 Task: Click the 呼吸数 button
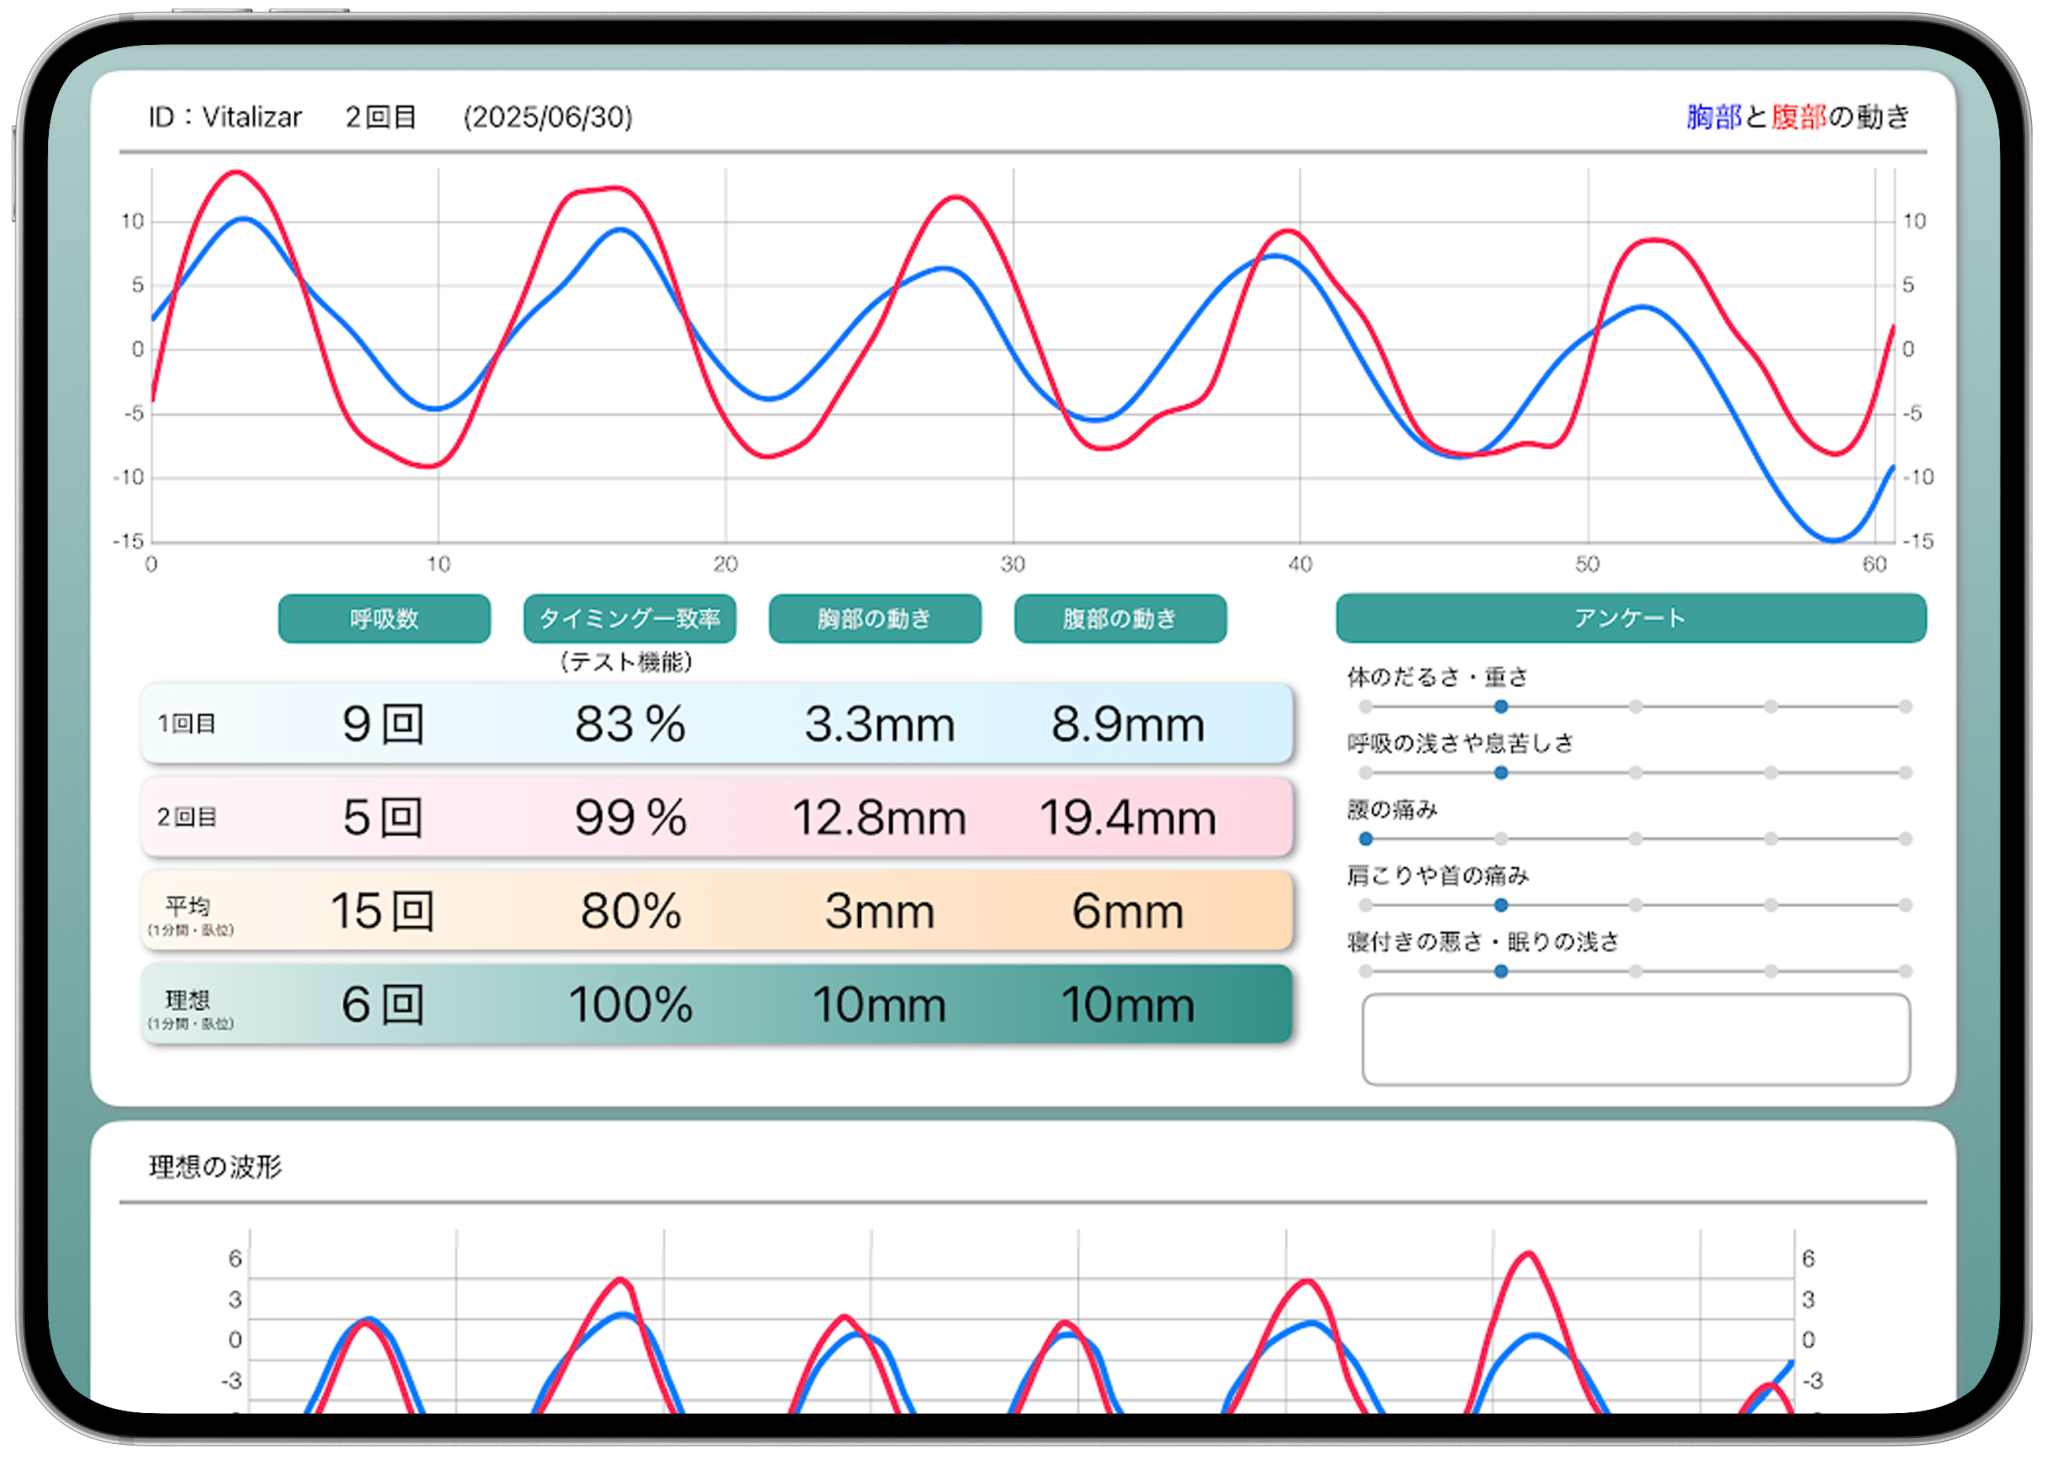click(384, 619)
